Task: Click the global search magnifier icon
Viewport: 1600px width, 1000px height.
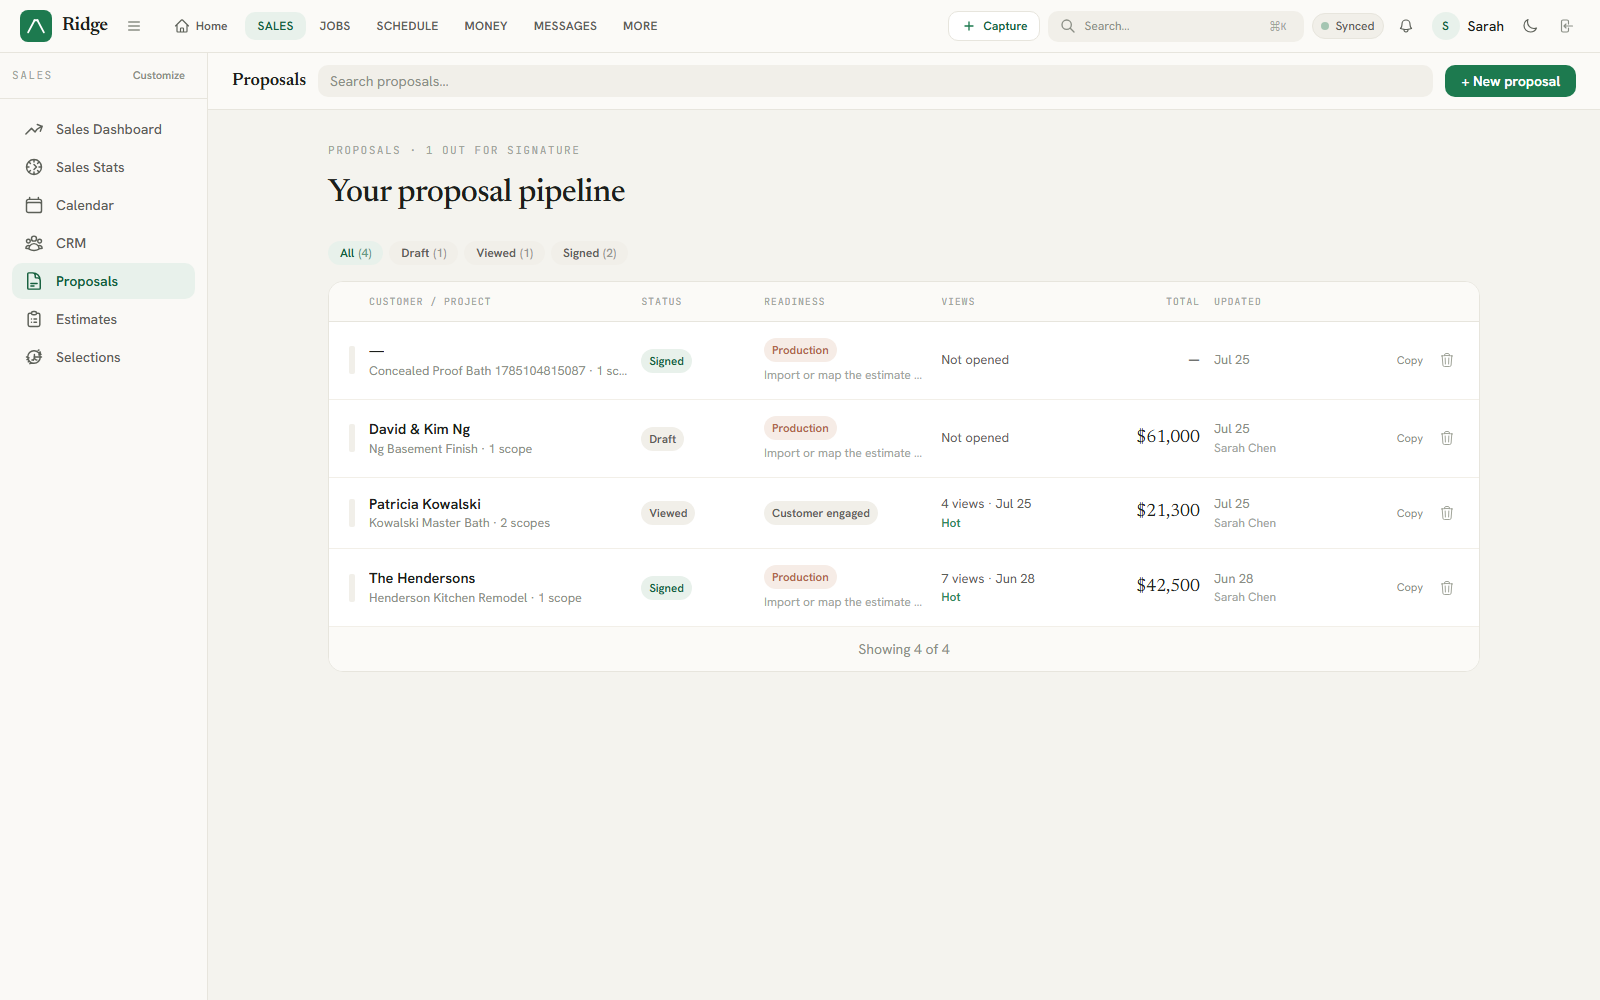Action: (x=1067, y=26)
